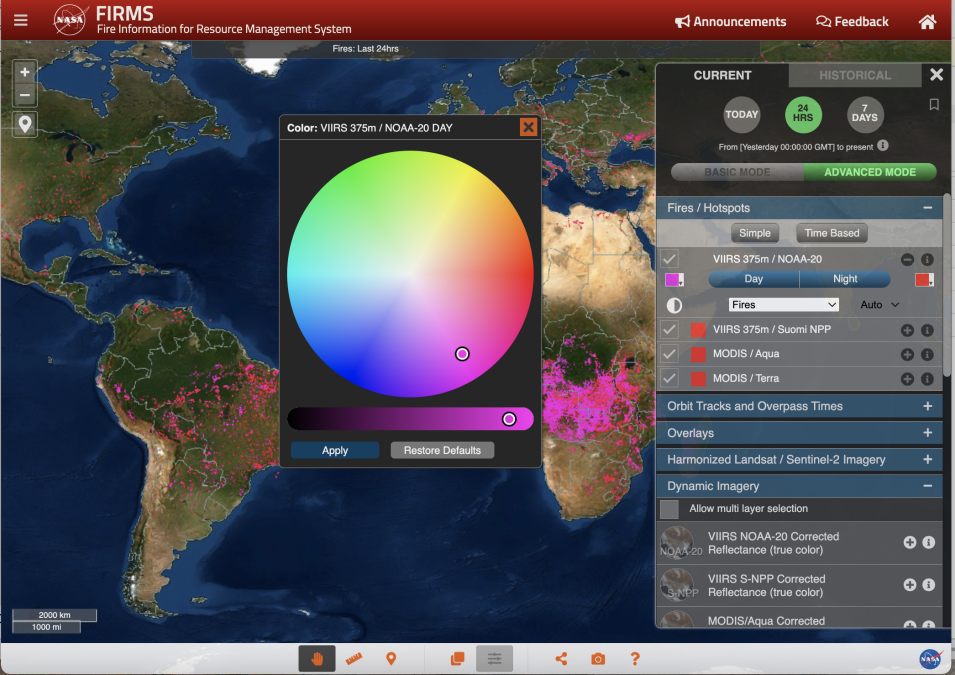Open the hamburger main menu
This screenshot has width=955, height=675.
click(21, 20)
